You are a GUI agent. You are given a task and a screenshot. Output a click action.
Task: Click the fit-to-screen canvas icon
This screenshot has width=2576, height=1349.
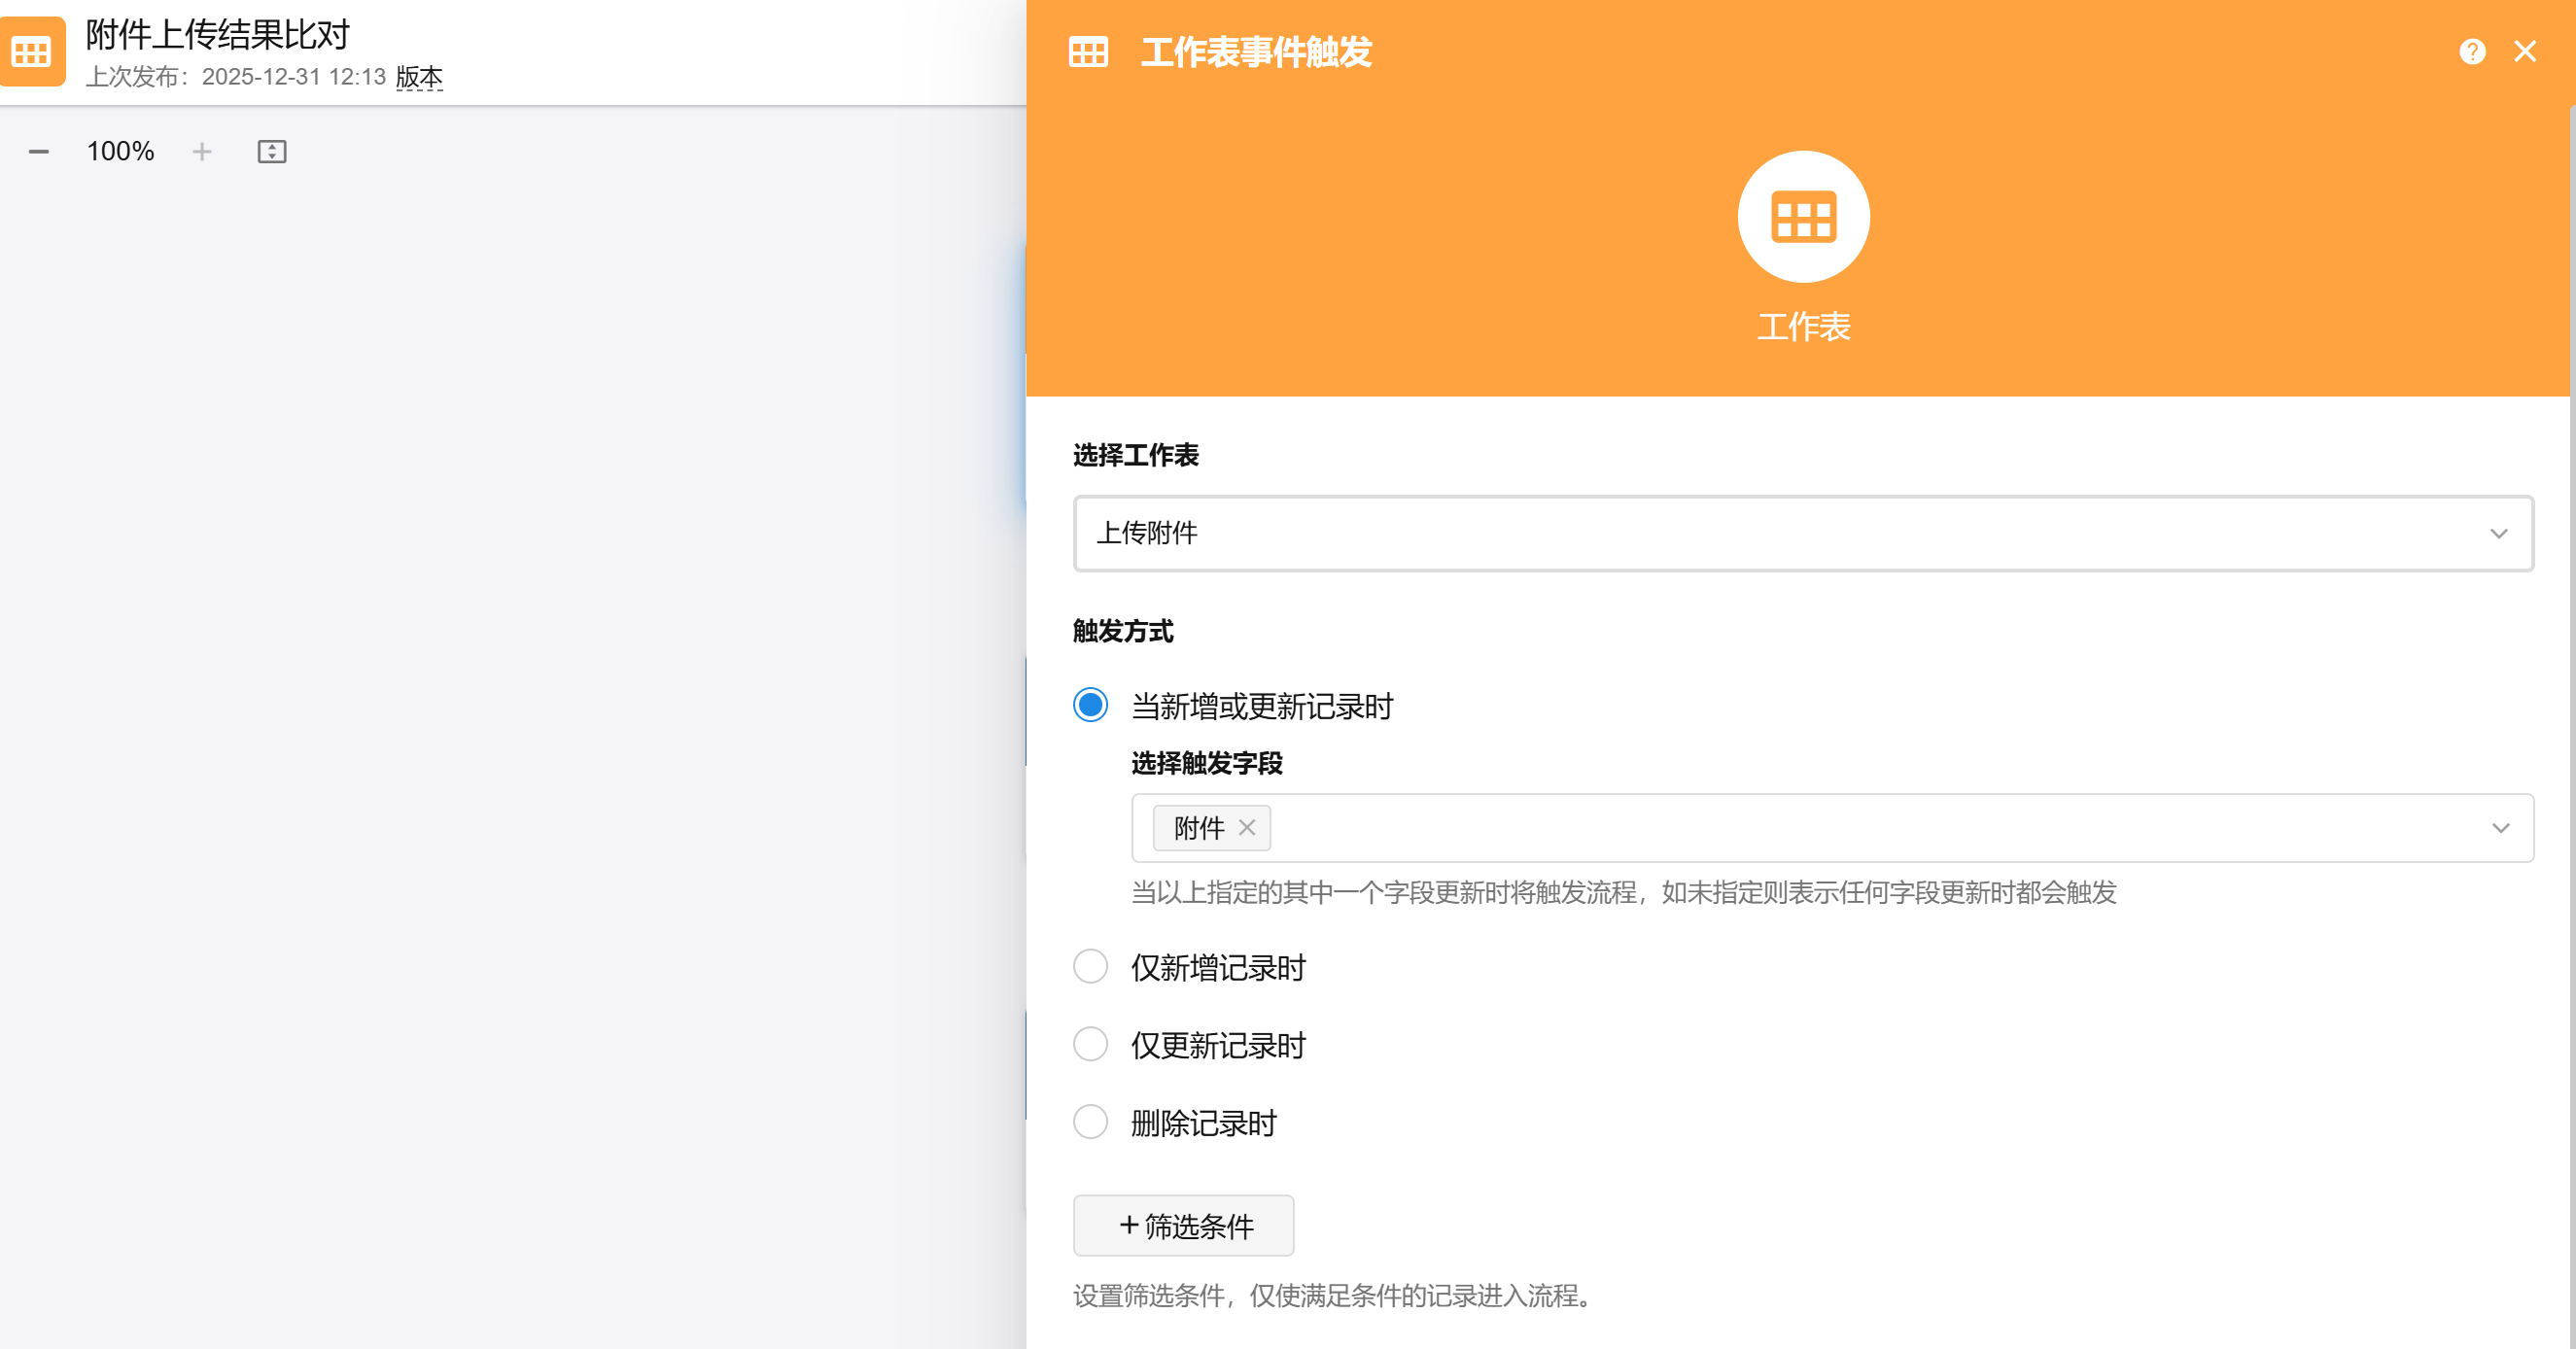coord(272,152)
